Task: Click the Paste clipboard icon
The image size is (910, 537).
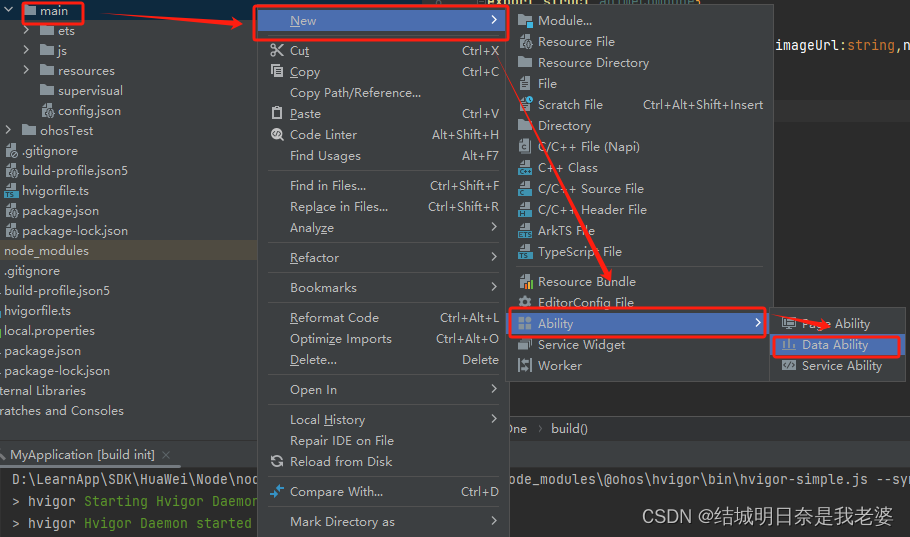Action: click(x=277, y=113)
